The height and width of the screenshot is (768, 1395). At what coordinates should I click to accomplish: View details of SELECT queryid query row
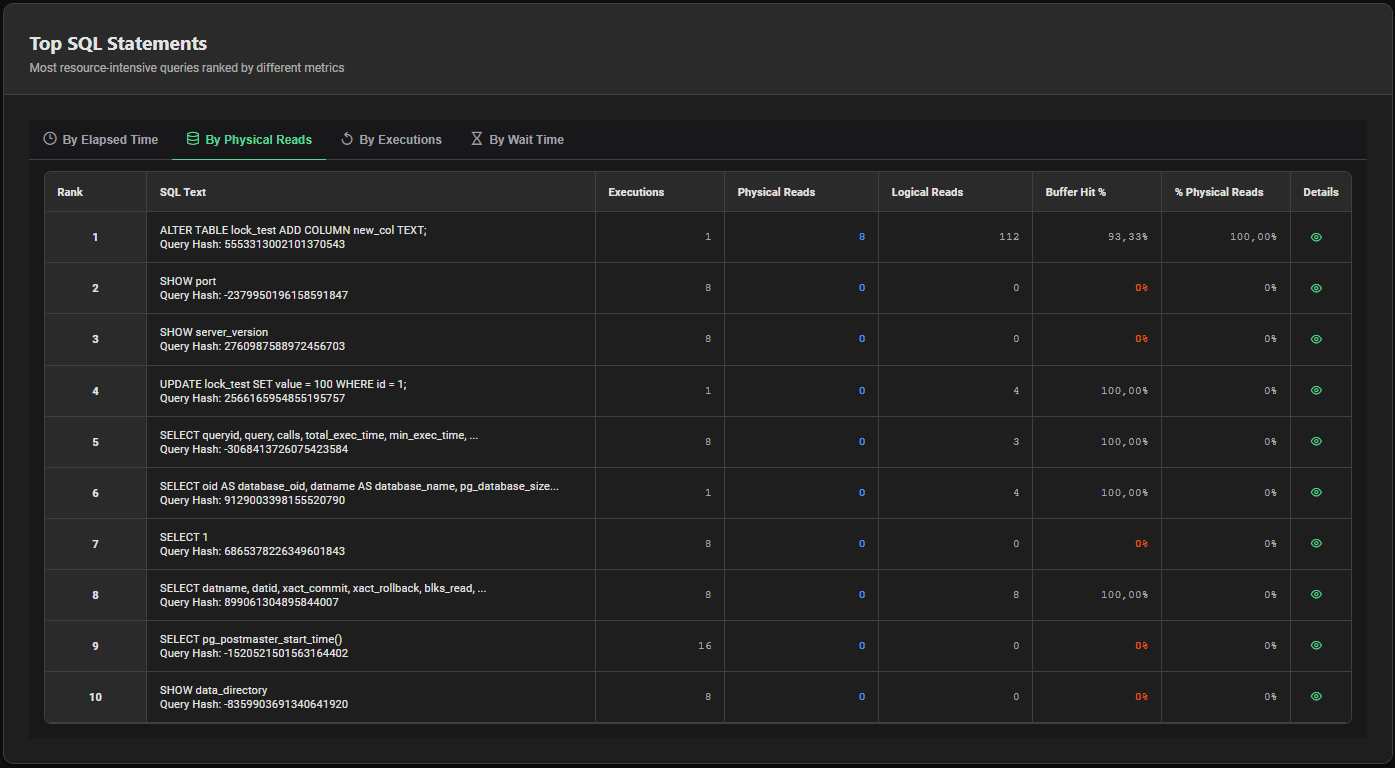pyautogui.click(x=1316, y=441)
